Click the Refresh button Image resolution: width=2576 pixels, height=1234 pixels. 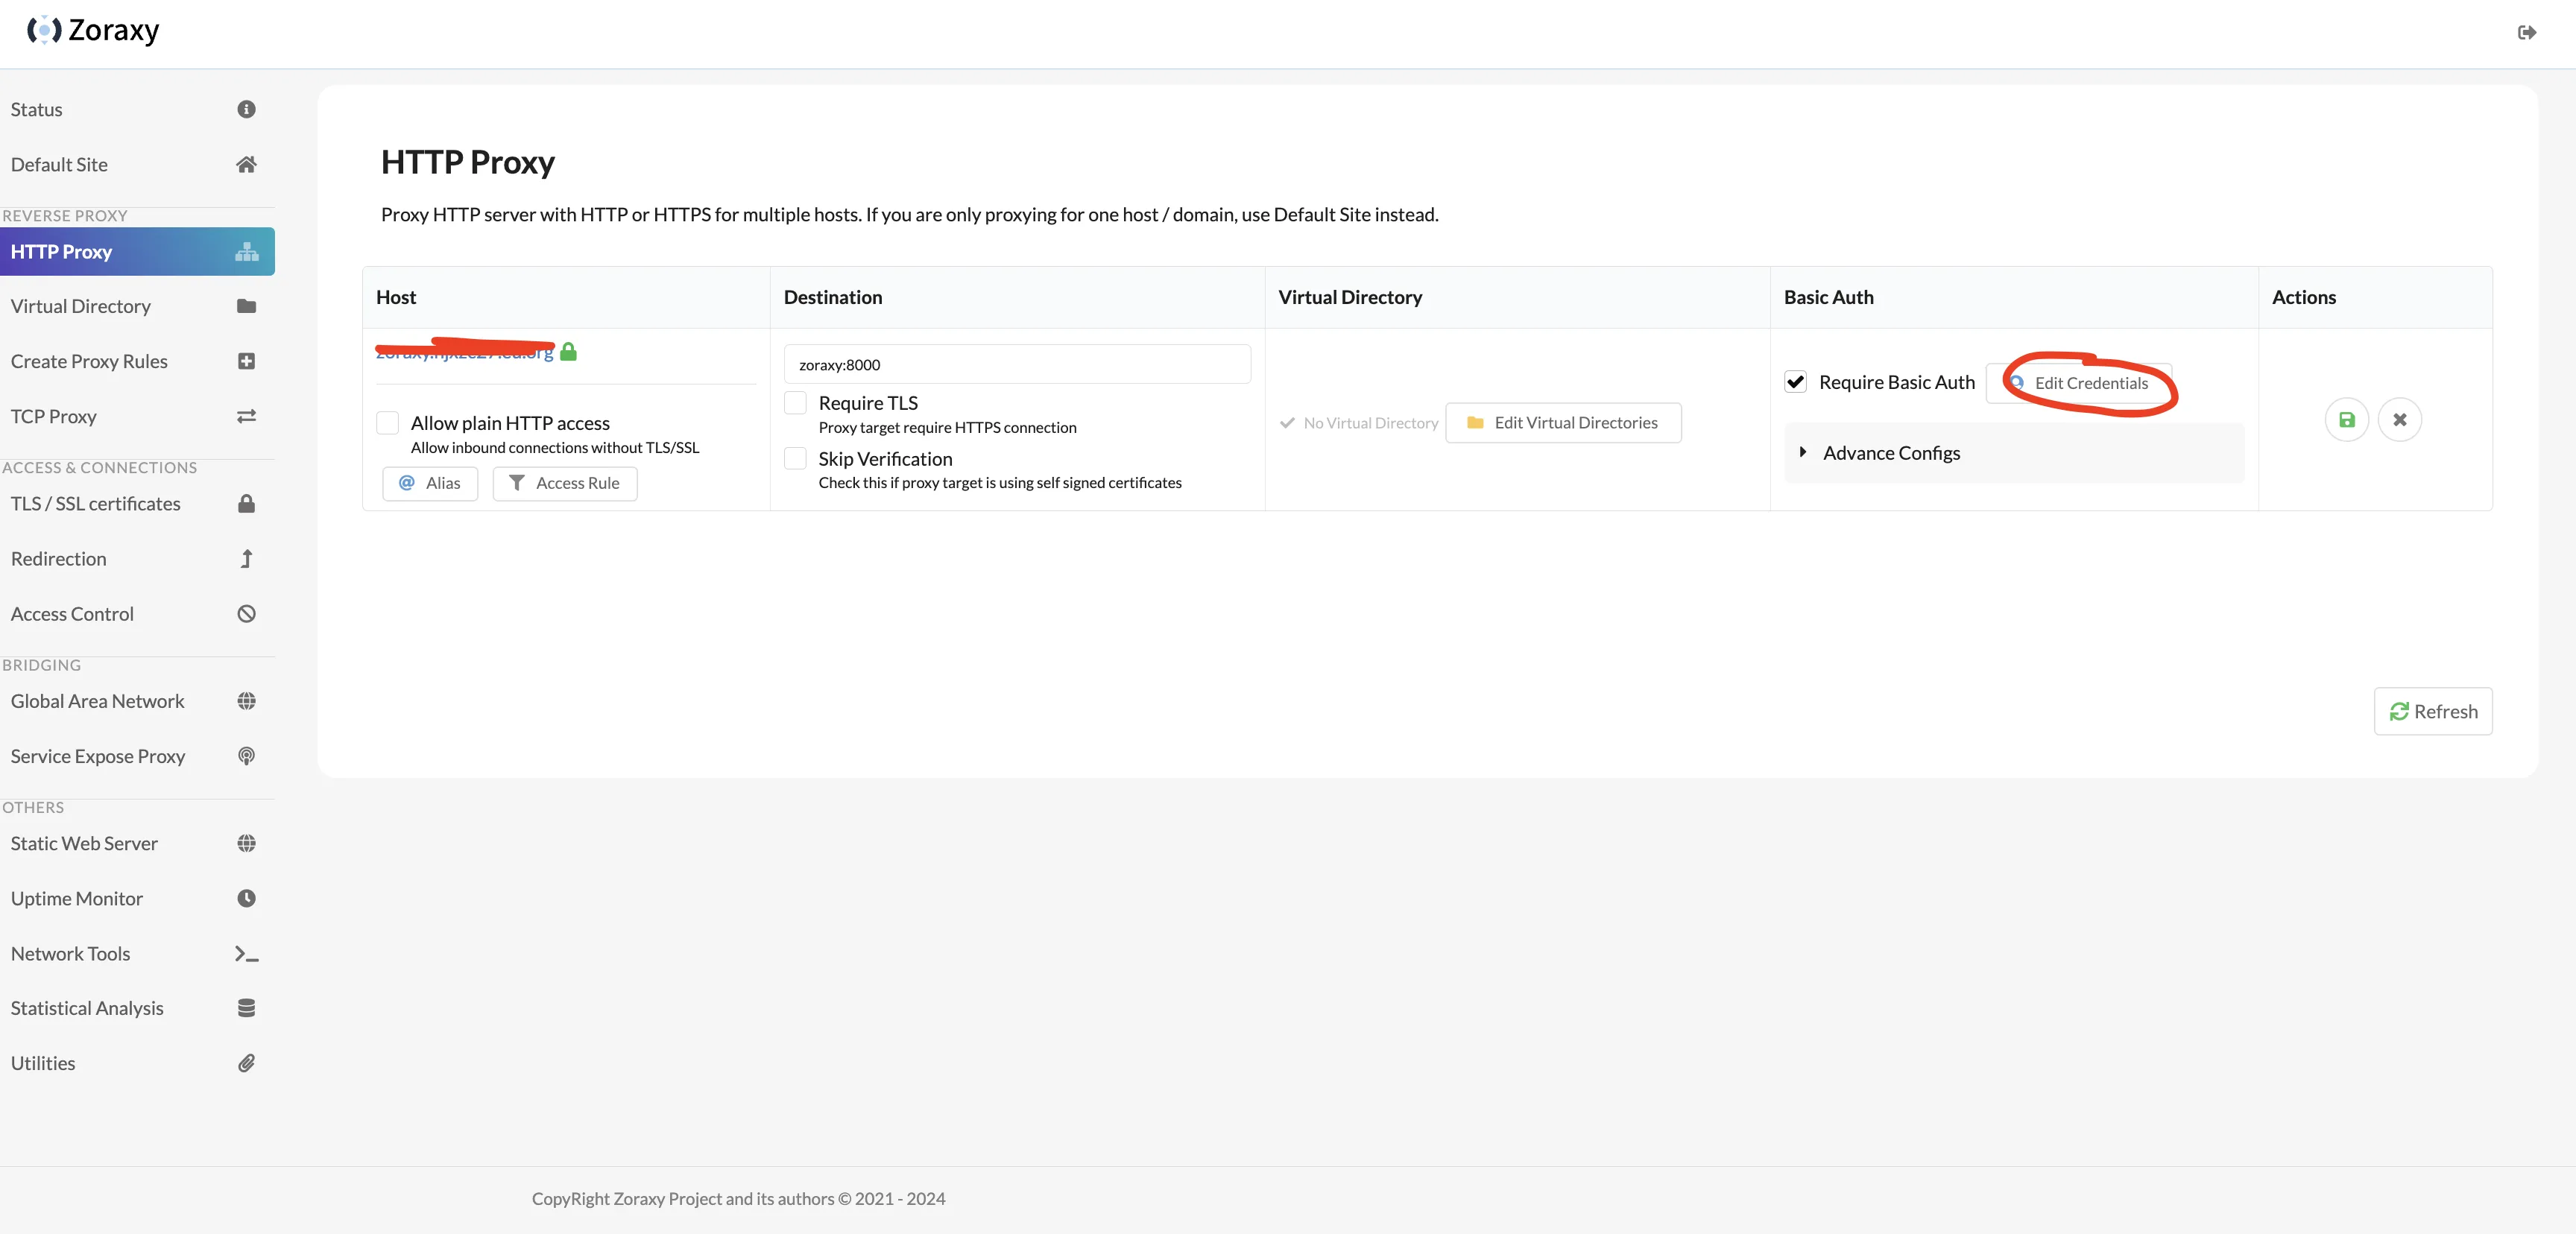[x=2433, y=711]
